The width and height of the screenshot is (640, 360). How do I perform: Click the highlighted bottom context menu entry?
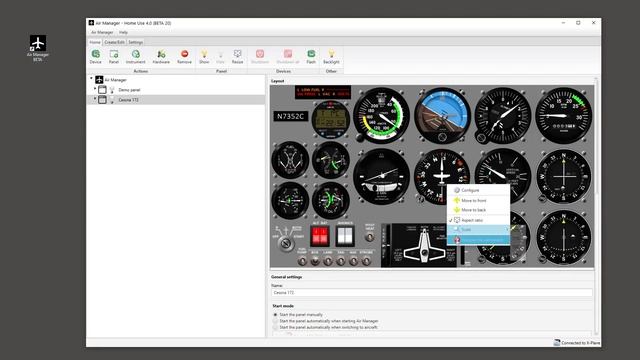point(478,240)
